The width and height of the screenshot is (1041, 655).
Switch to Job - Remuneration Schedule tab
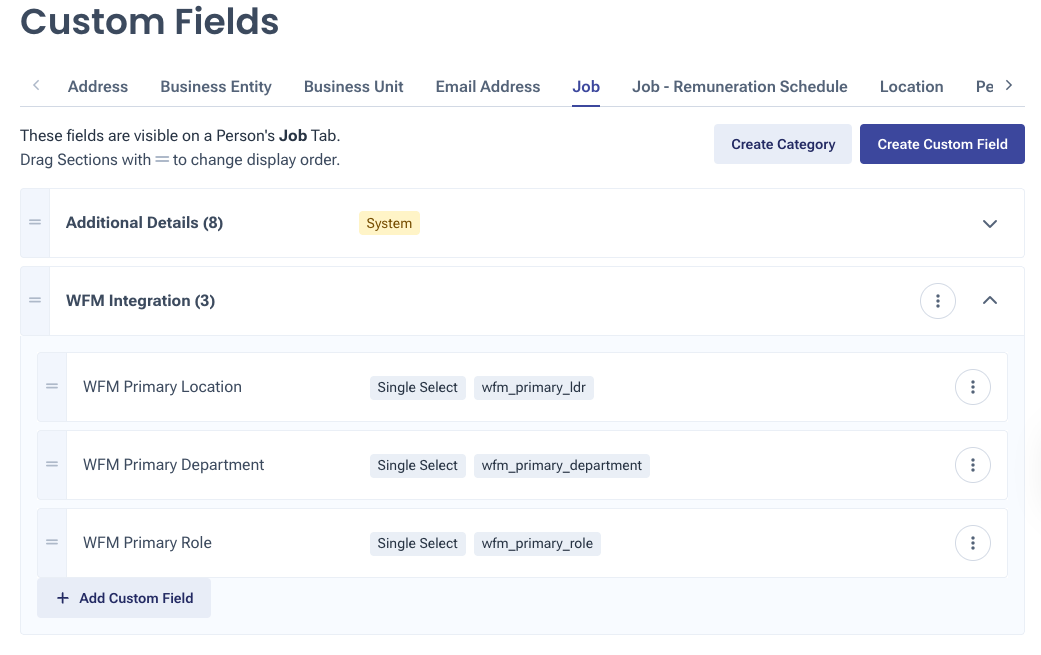pyautogui.click(x=739, y=87)
